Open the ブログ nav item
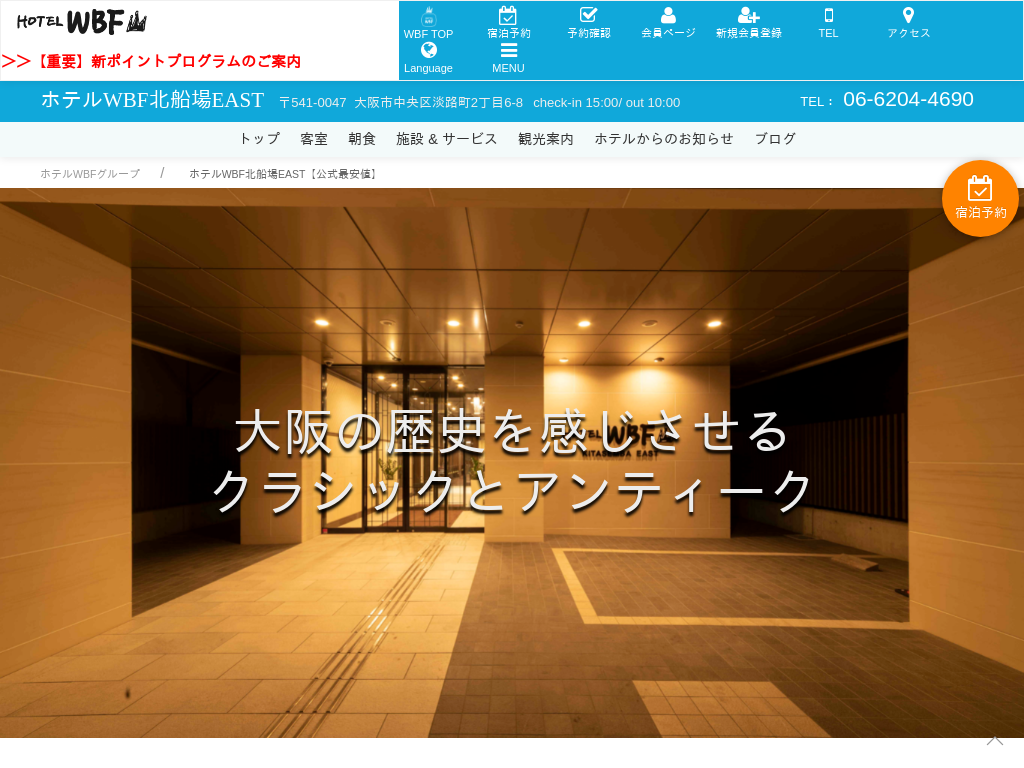The image size is (1024, 768). pyautogui.click(x=775, y=138)
